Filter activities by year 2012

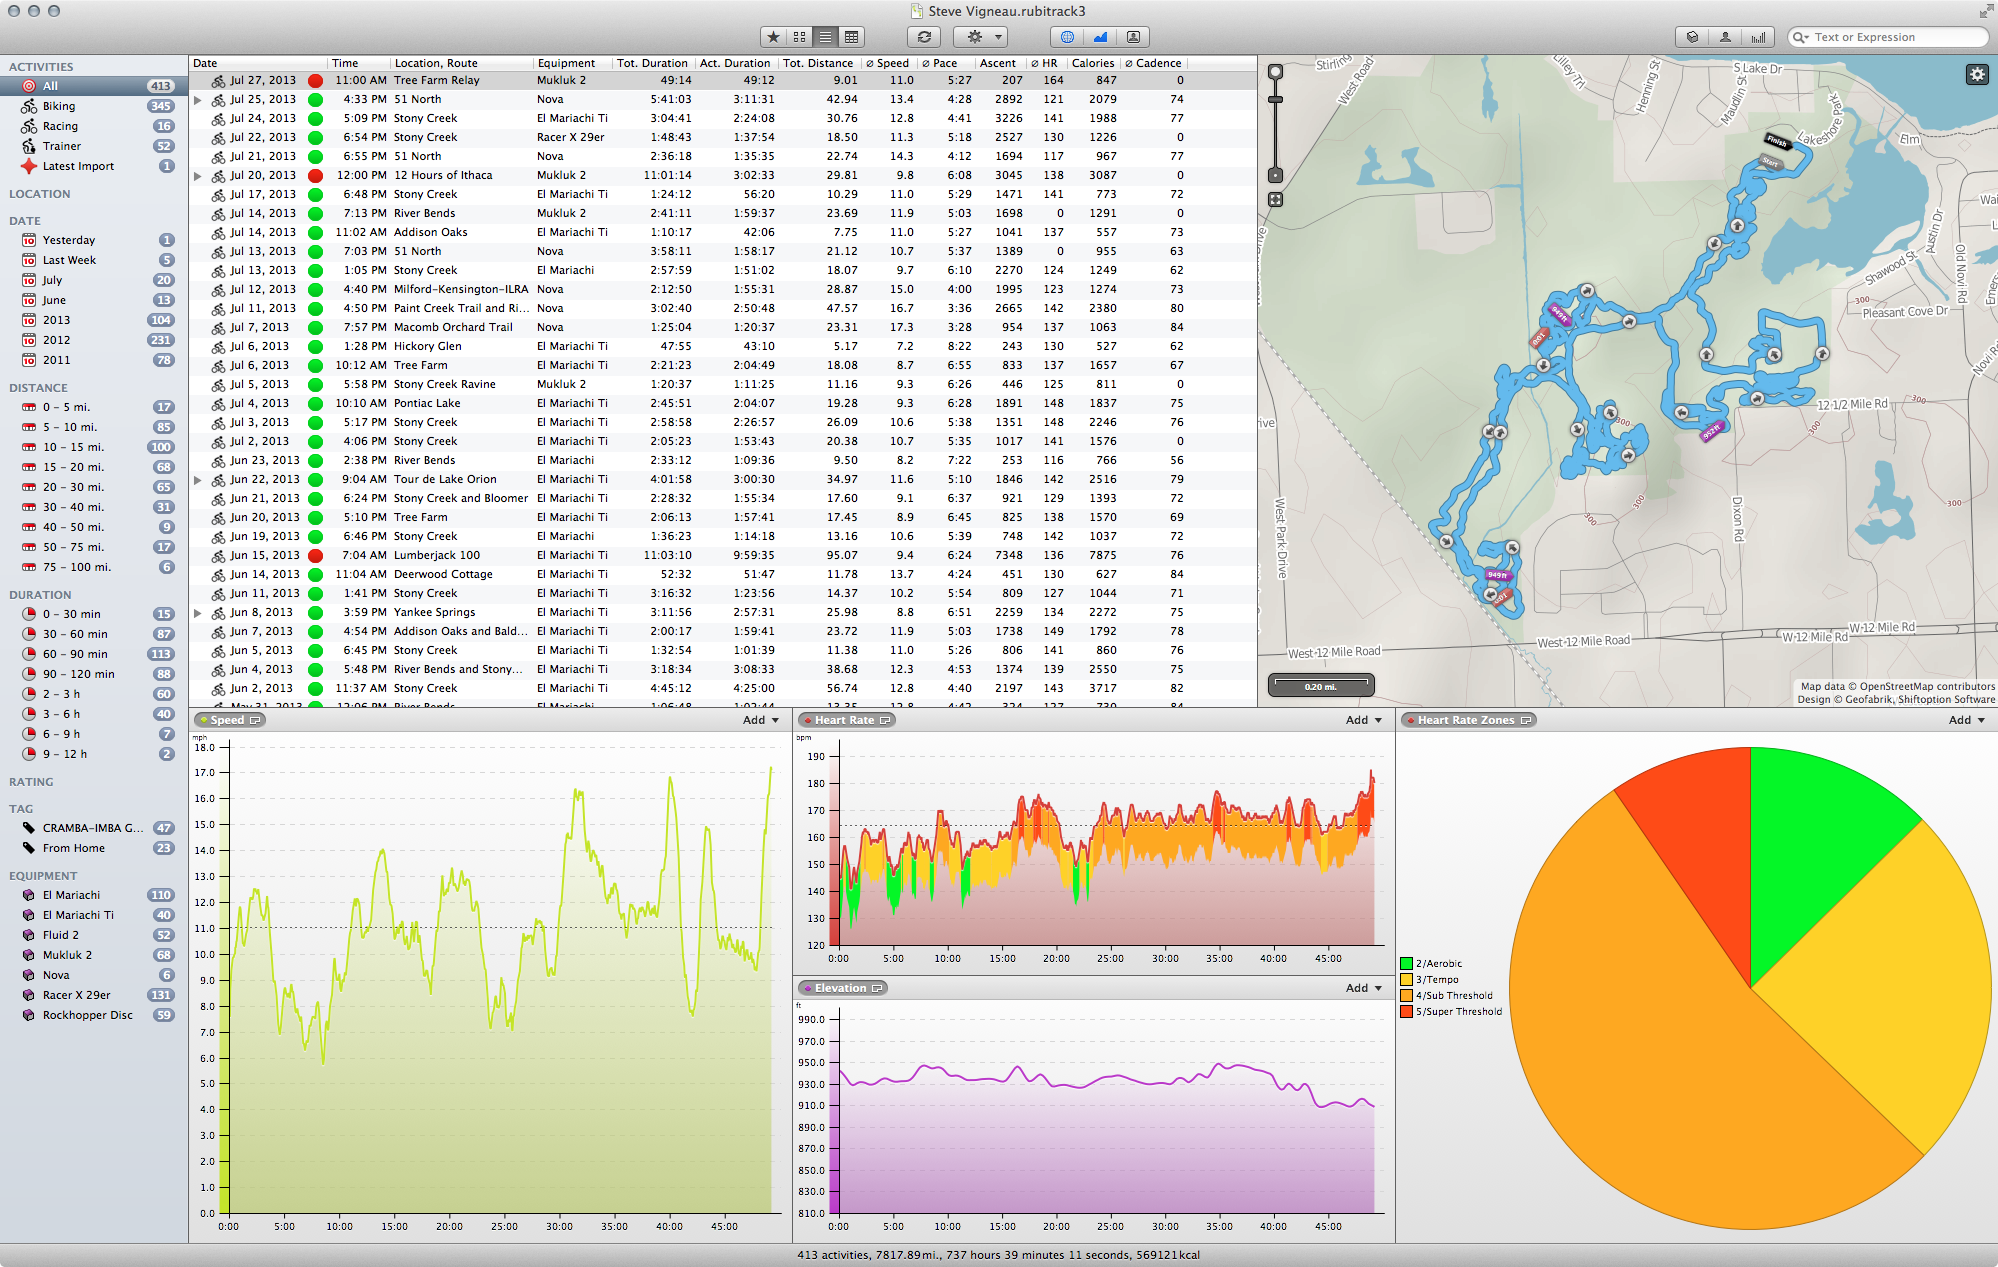click(94, 340)
